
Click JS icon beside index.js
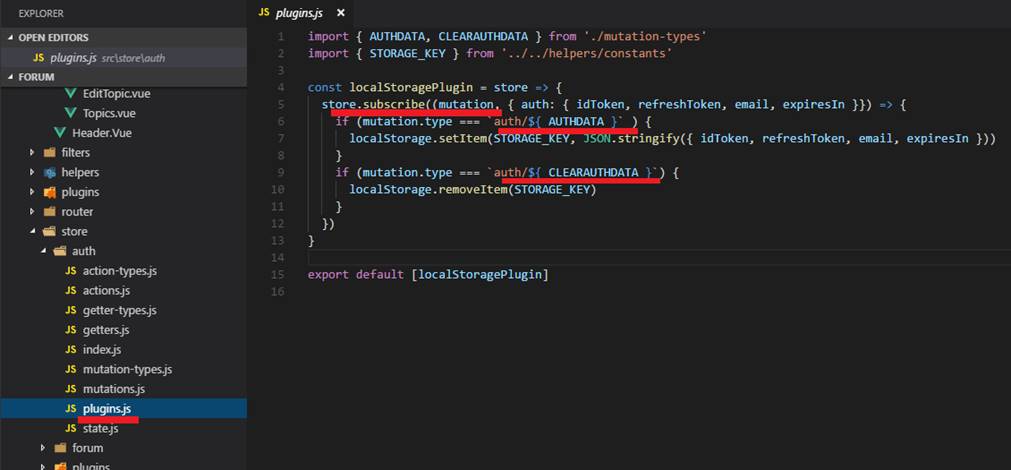[x=71, y=350]
